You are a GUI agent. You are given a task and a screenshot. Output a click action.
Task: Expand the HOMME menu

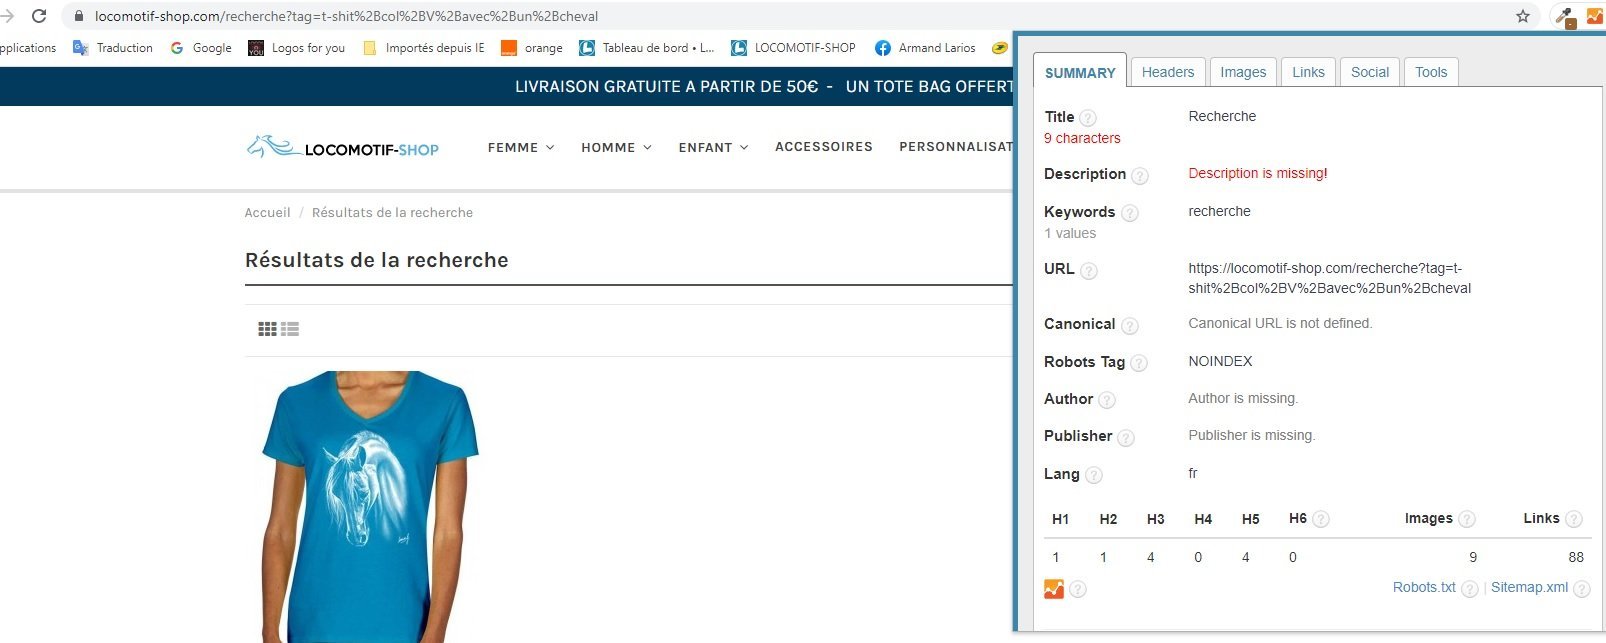pos(616,147)
